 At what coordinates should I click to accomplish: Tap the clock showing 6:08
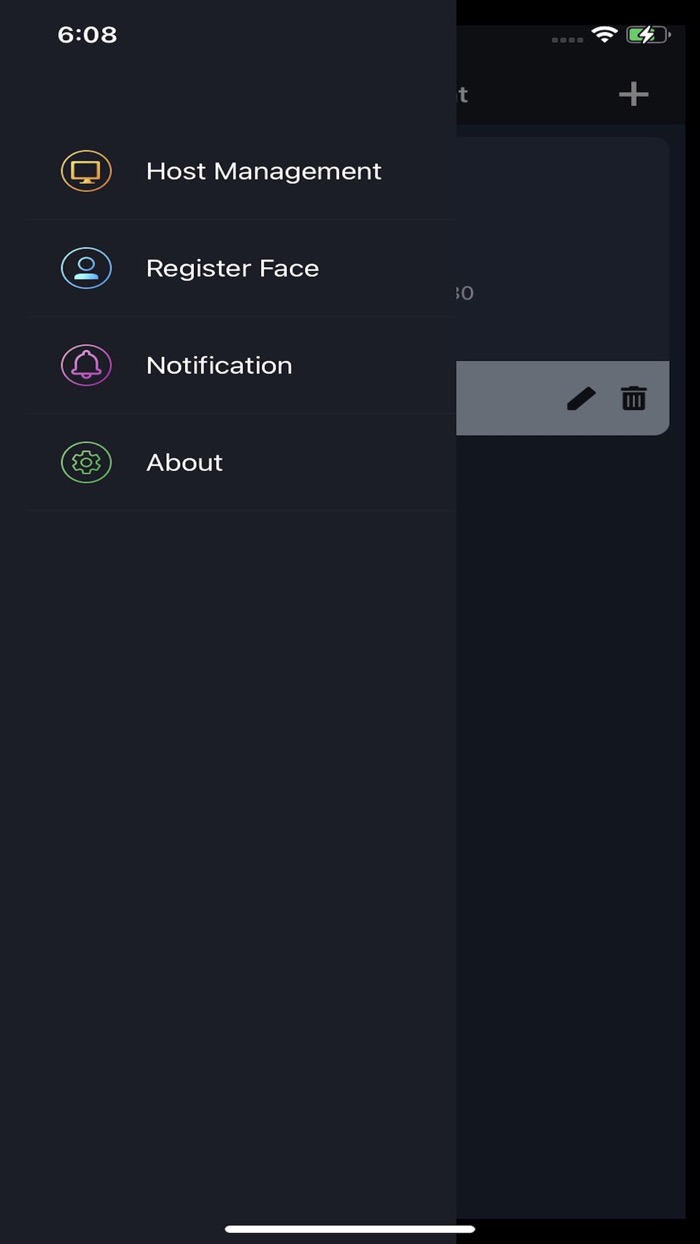[87, 34]
